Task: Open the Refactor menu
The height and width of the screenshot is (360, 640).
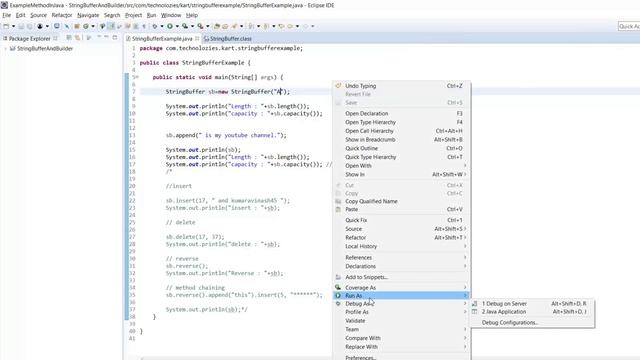Action: 62,15
